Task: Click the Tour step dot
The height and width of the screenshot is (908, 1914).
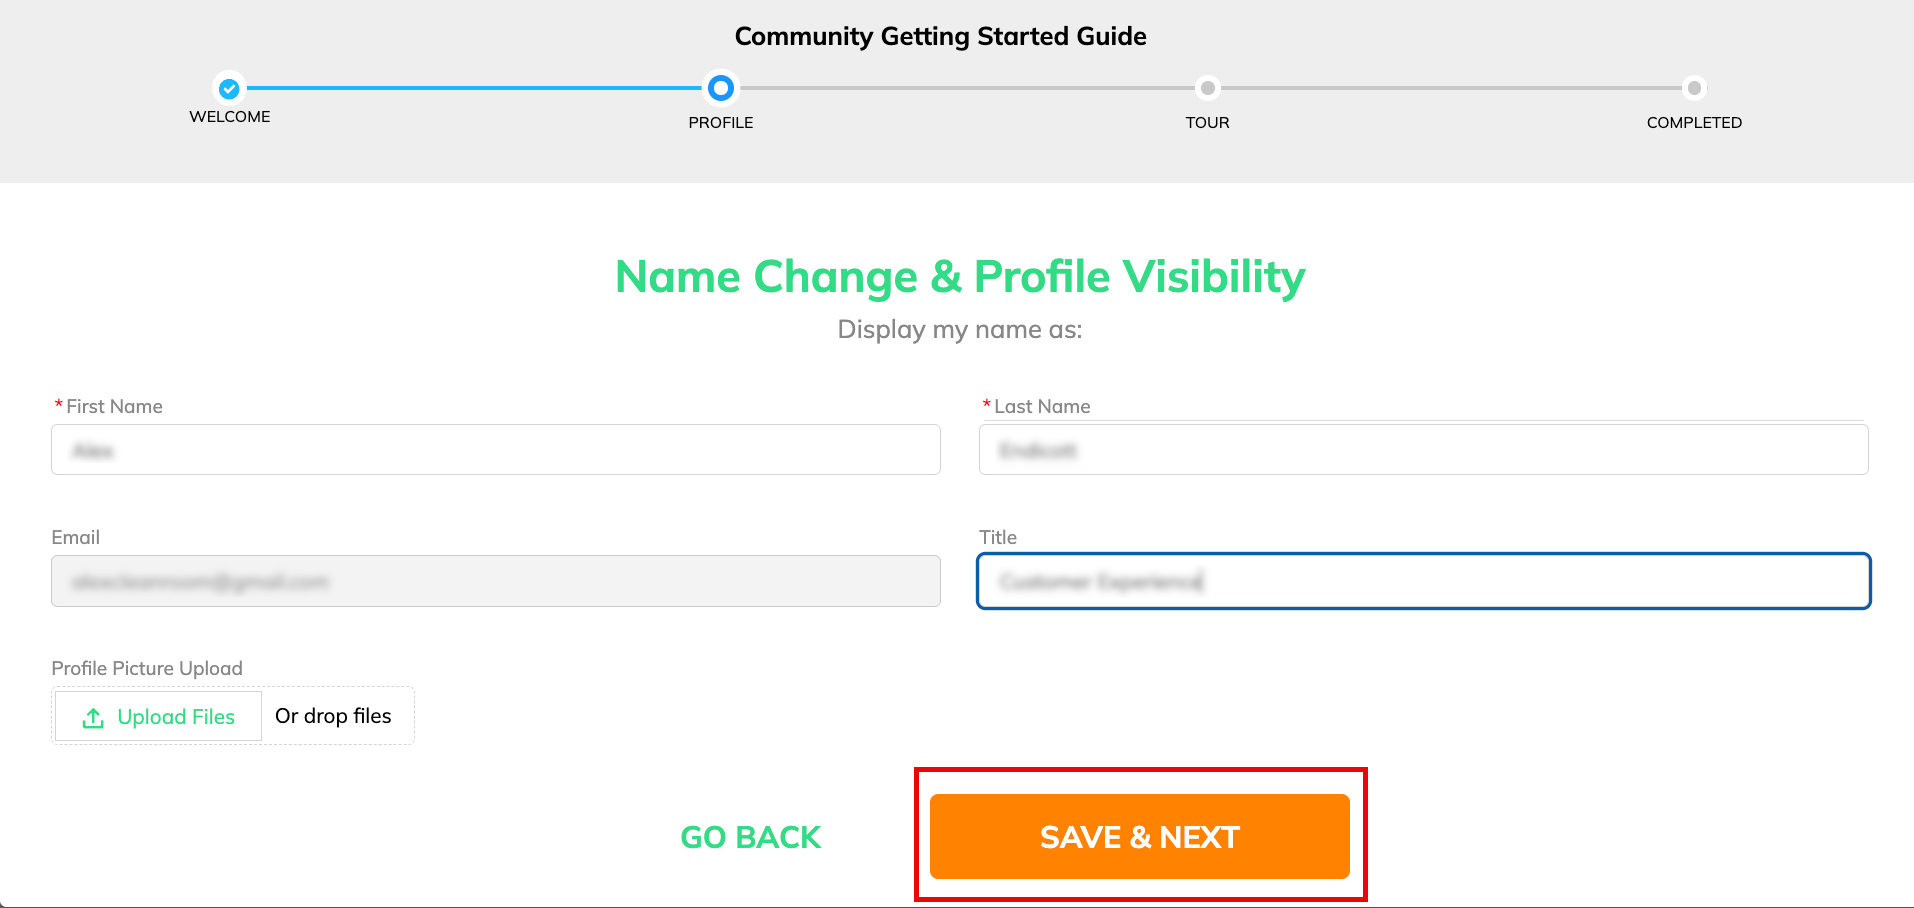Action: click(1208, 88)
